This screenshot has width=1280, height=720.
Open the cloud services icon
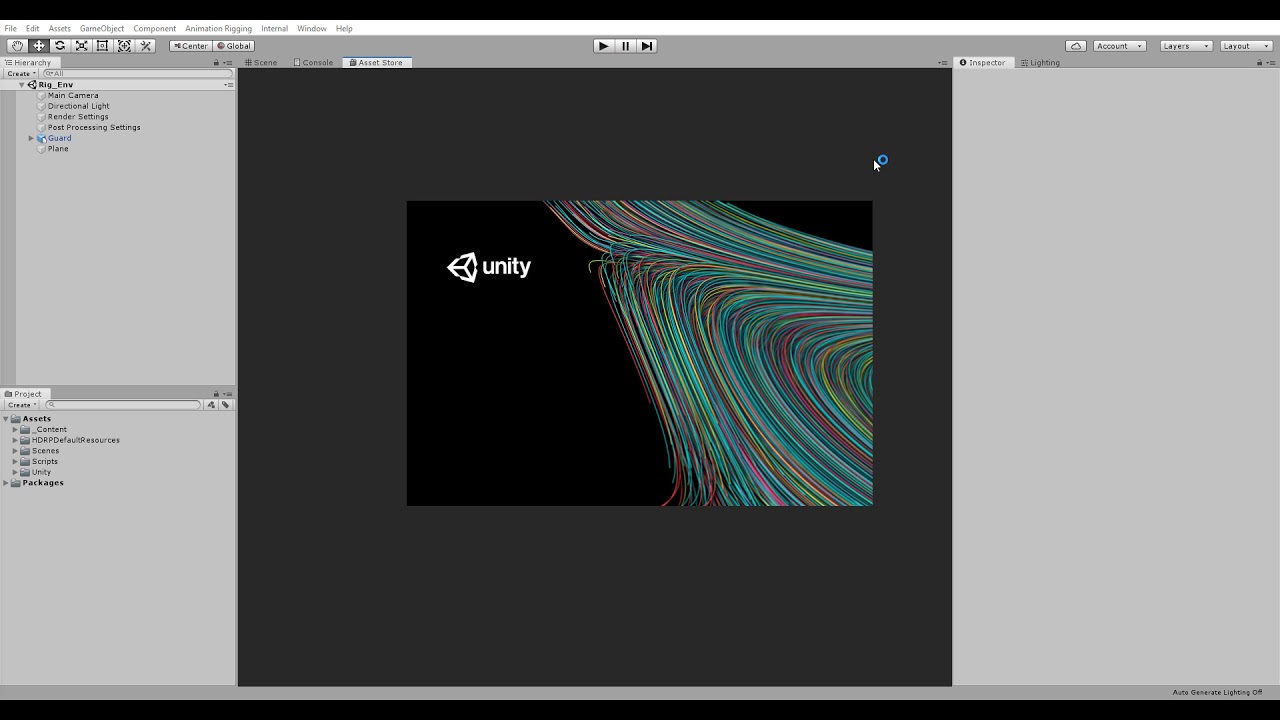tap(1076, 46)
